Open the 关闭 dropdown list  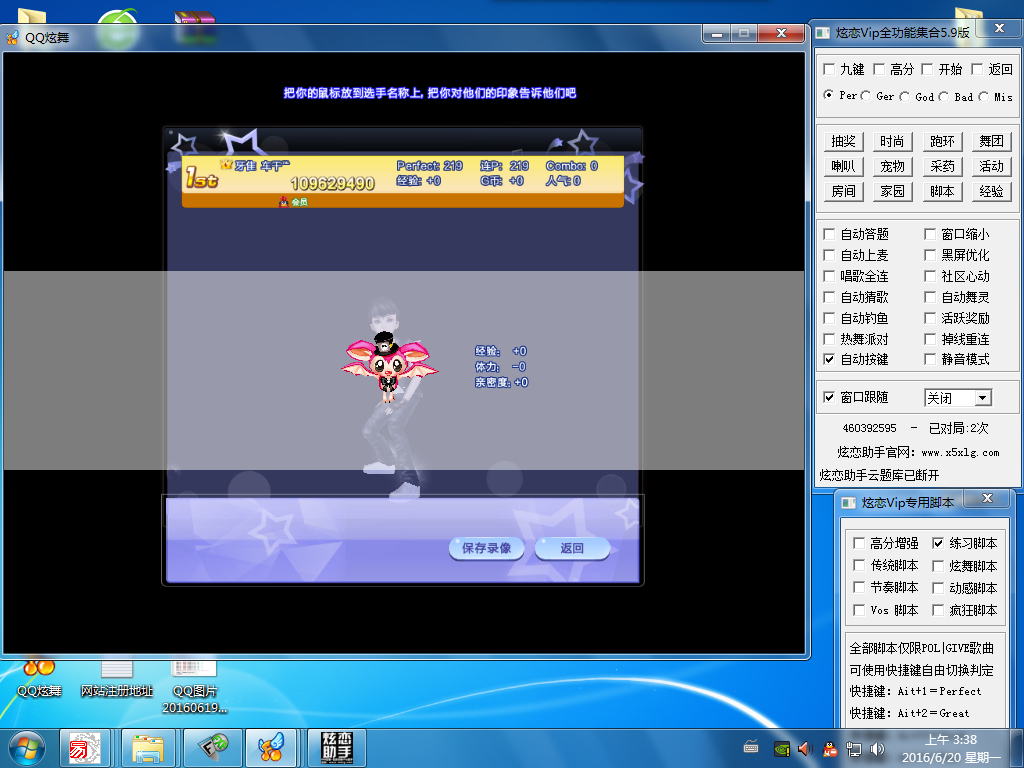click(x=982, y=398)
